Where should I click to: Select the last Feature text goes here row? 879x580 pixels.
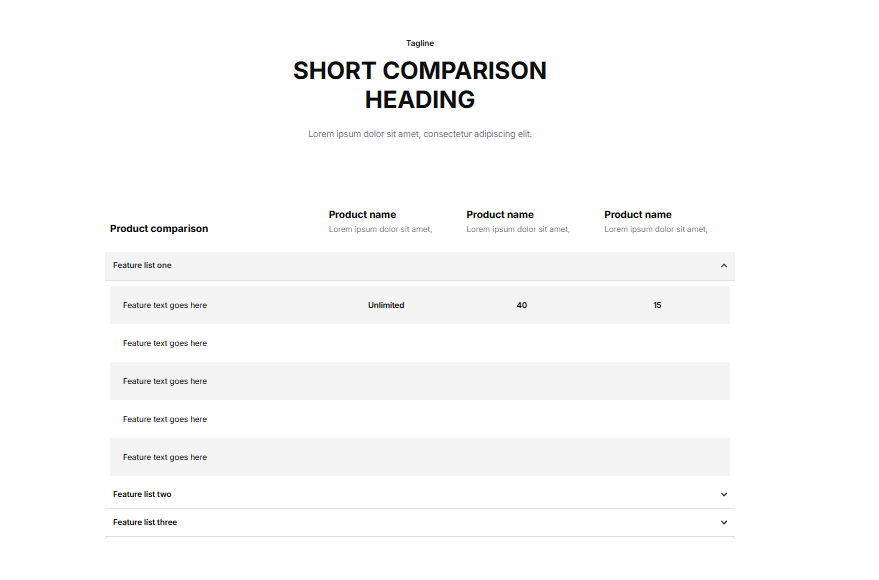tap(164, 456)
